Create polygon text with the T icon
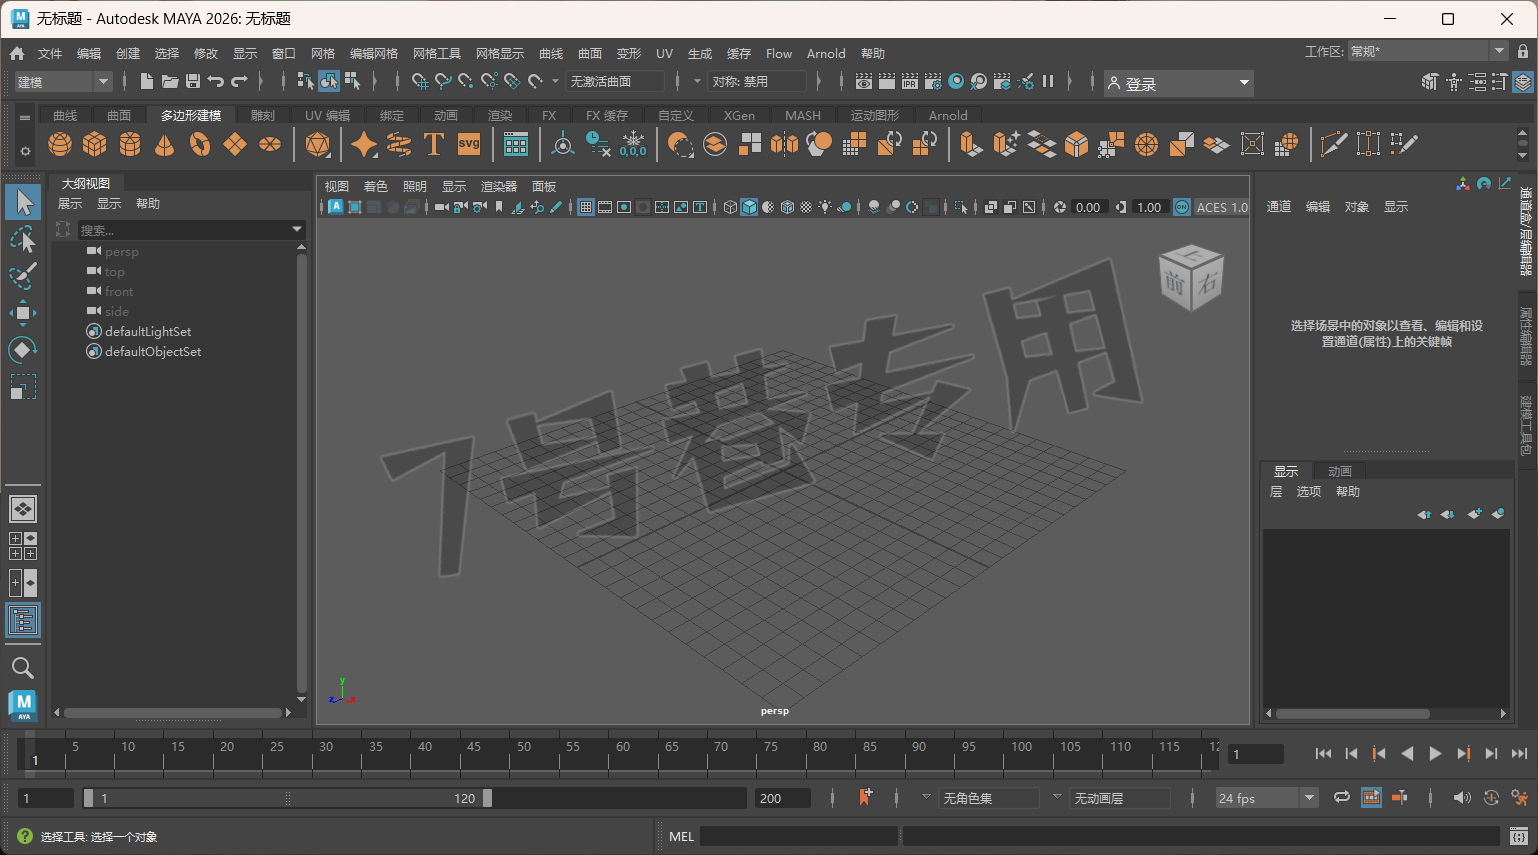The height and width of the screenshot is (855, 1538). coord(434,144)
